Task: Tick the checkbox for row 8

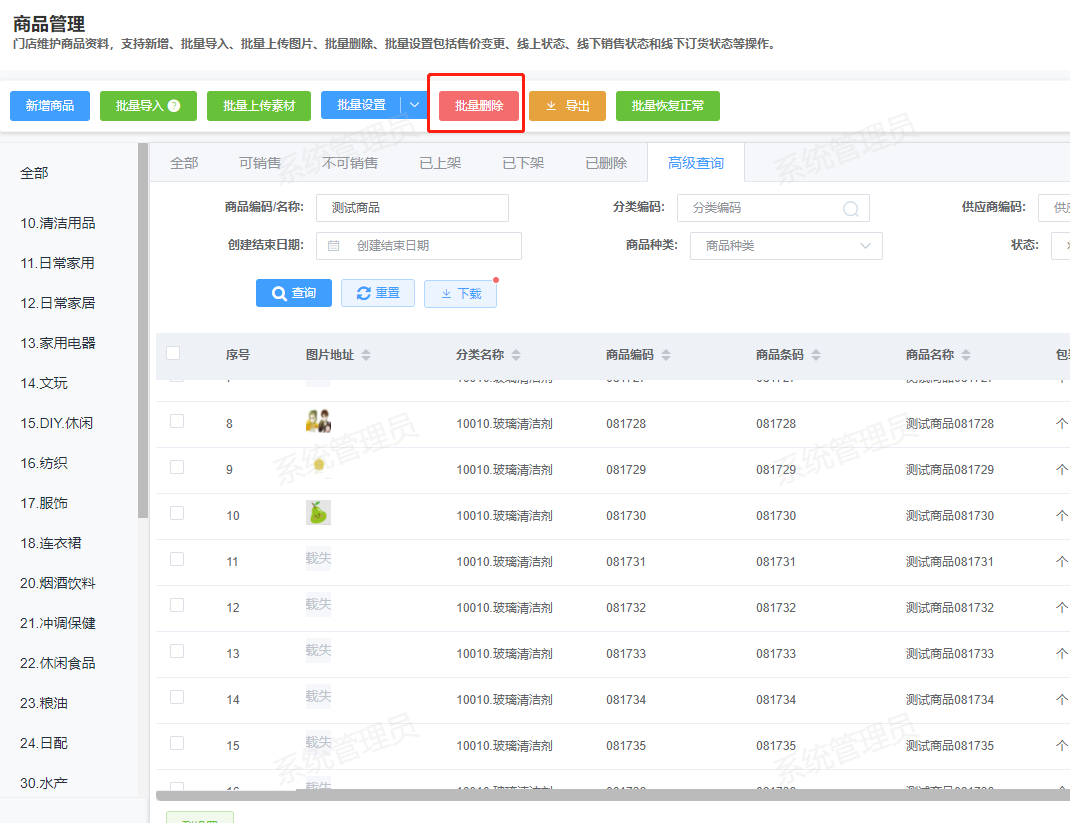Action: click(177, 421)
